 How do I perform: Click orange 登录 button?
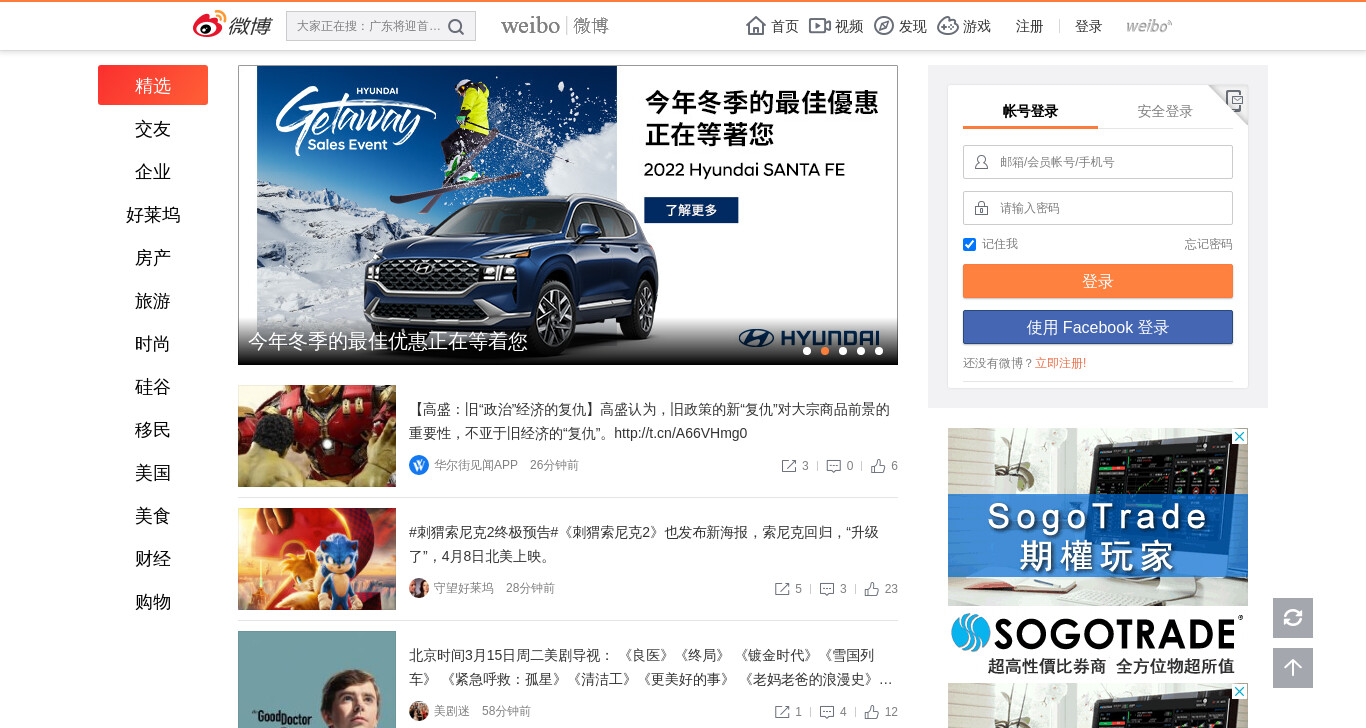1098,281
